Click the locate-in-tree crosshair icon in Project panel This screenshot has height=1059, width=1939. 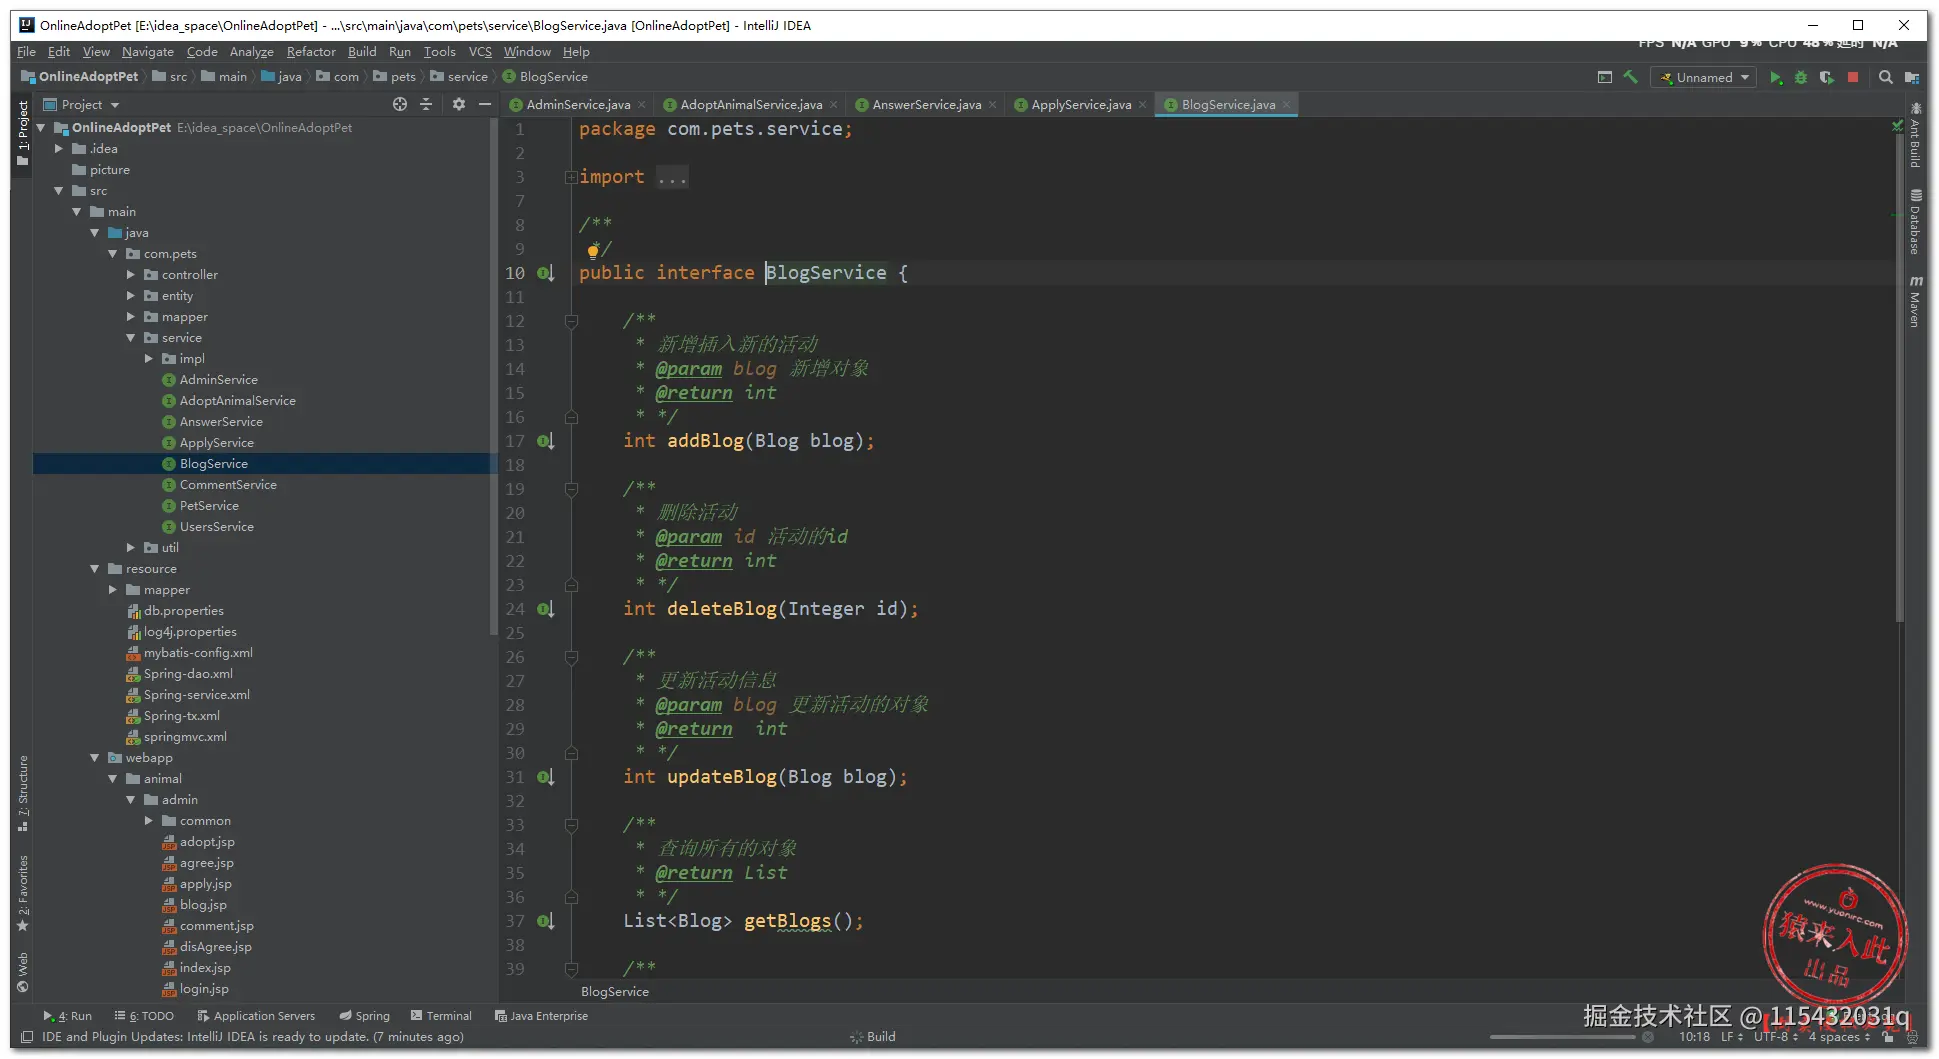pyautogui.click(x=400, y=104)
